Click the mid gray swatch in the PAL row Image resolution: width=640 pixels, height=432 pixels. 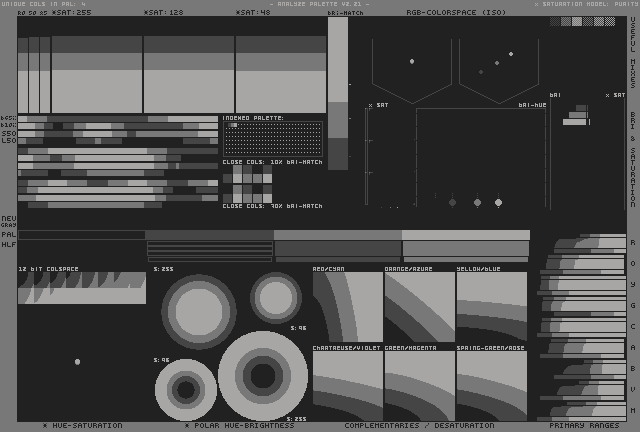point(338,235)
